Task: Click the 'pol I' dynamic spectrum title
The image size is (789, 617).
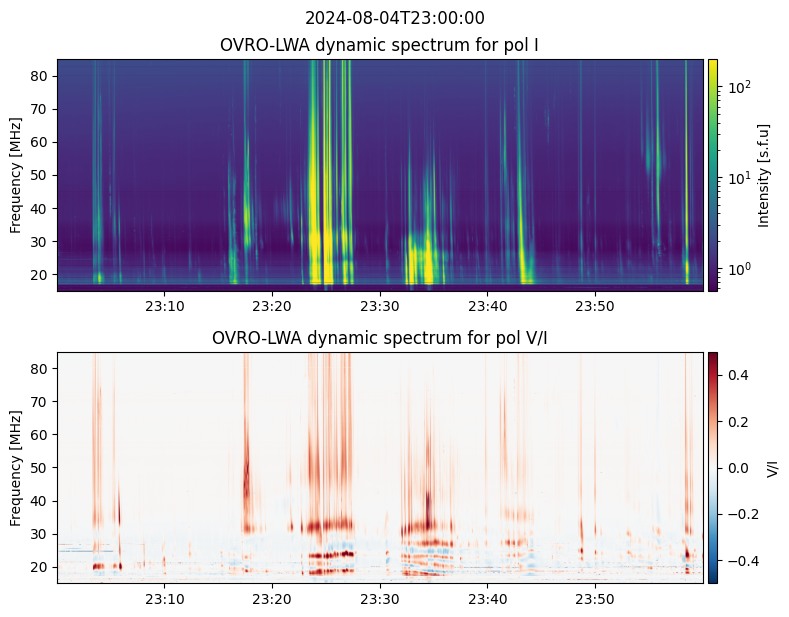Action: [380, 46]
